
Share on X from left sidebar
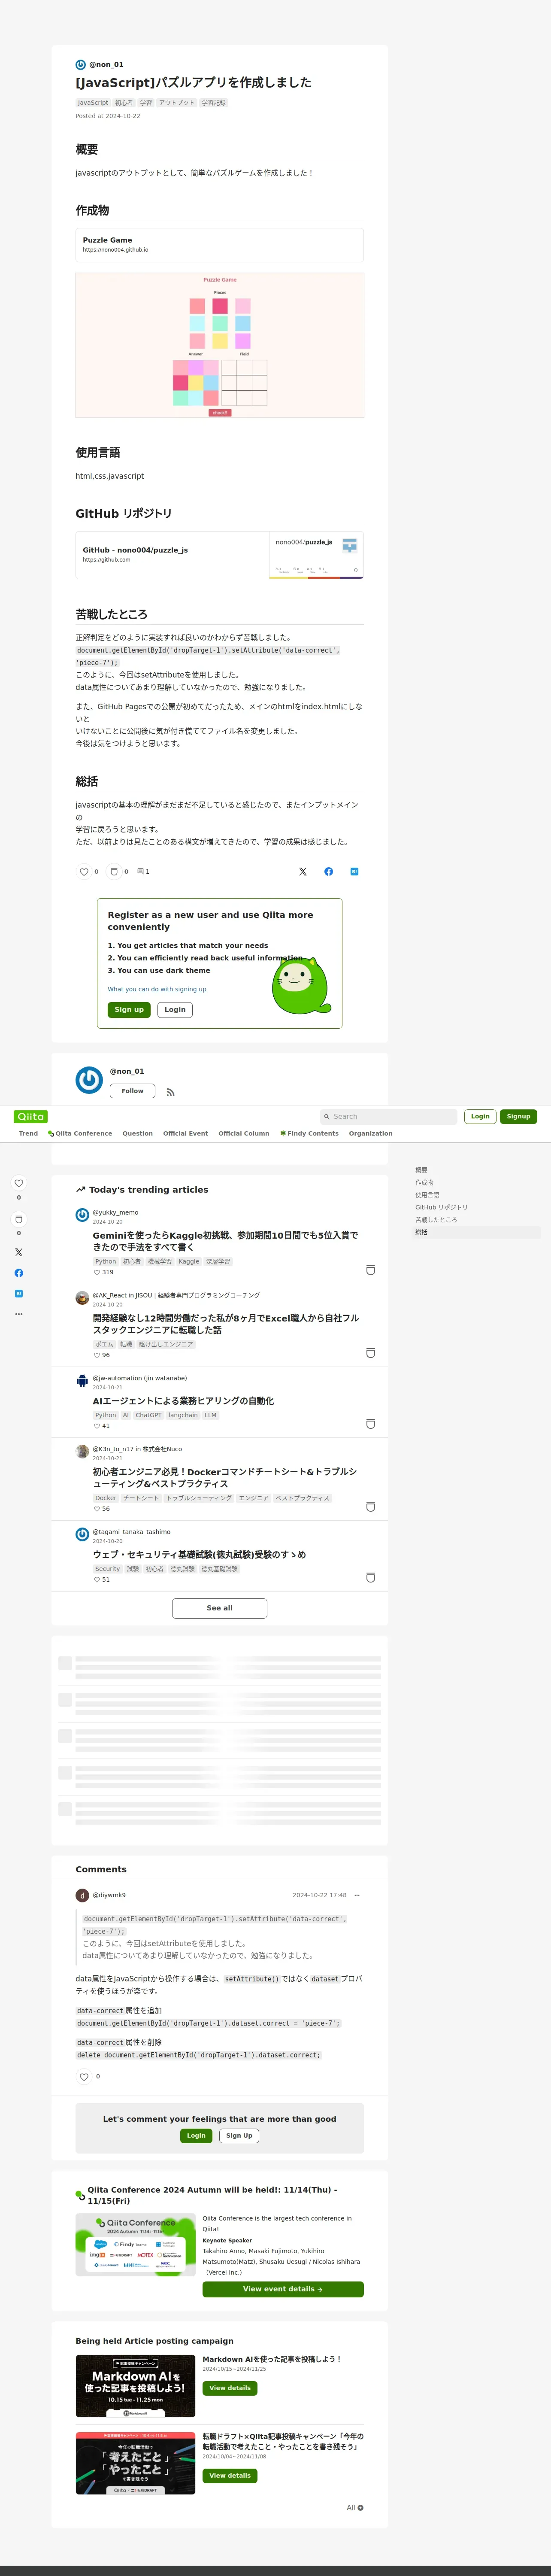[x=18, y=1252]
